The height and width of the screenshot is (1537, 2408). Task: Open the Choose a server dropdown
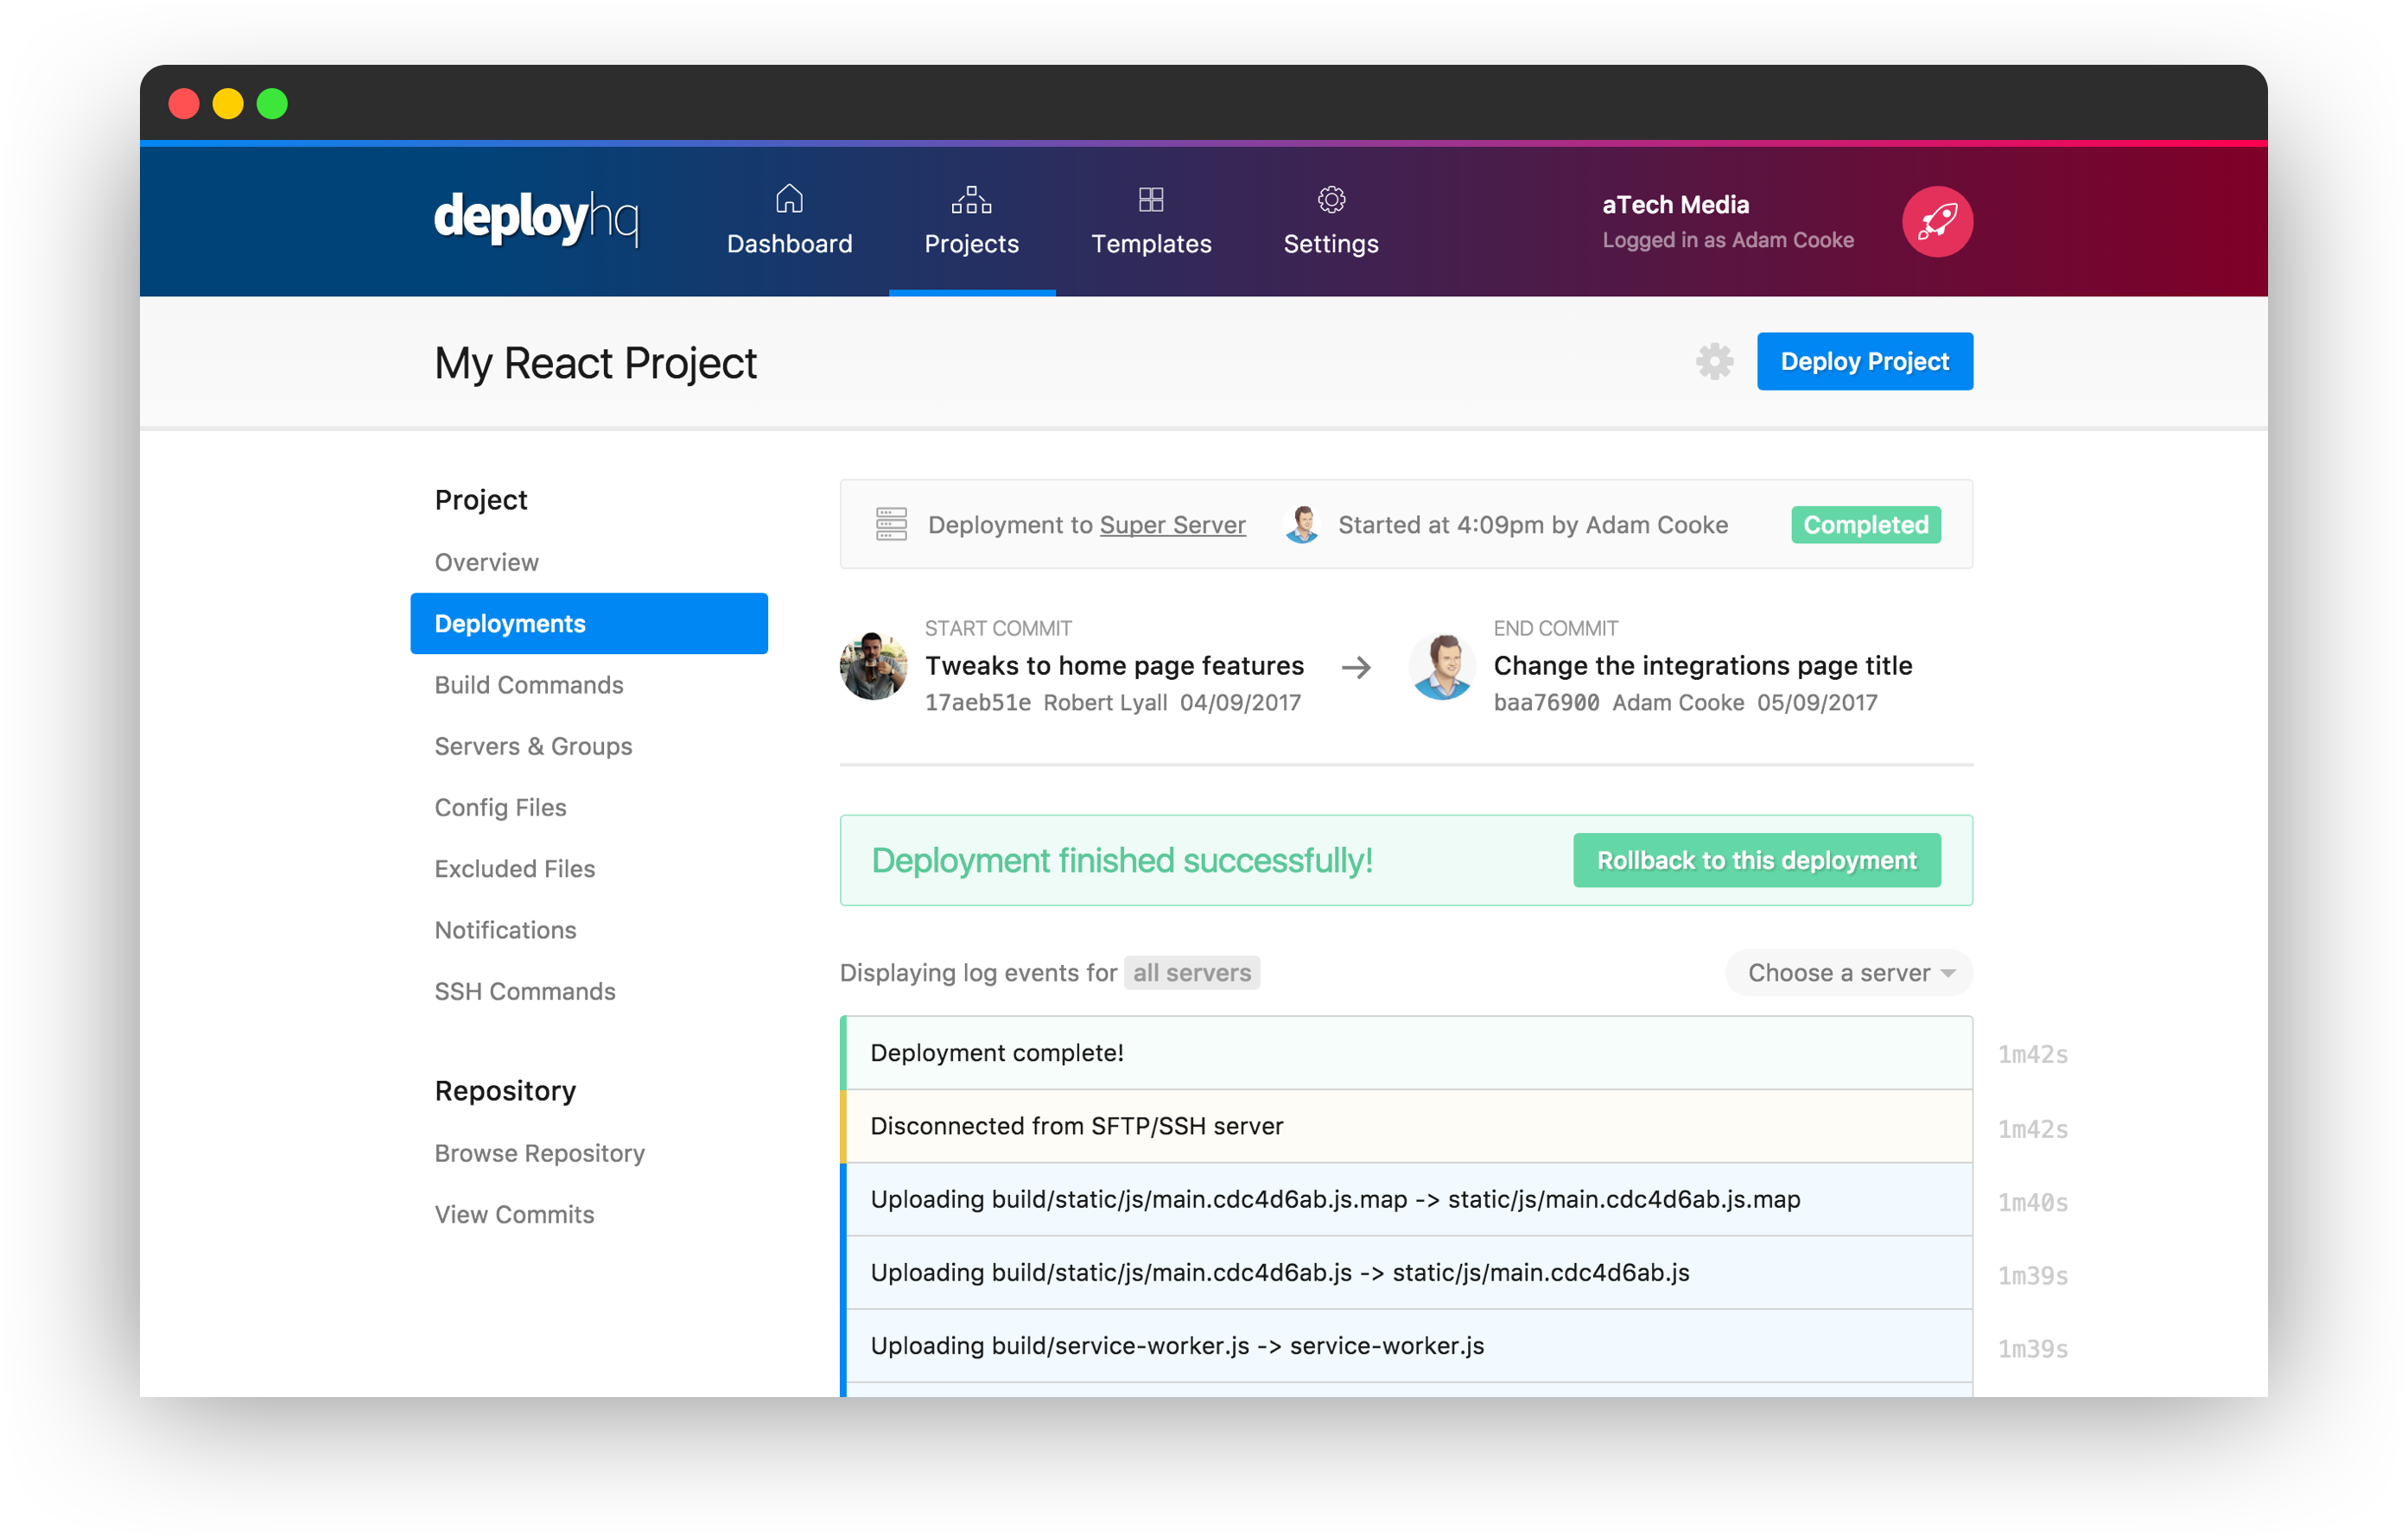click(1848, 972)
